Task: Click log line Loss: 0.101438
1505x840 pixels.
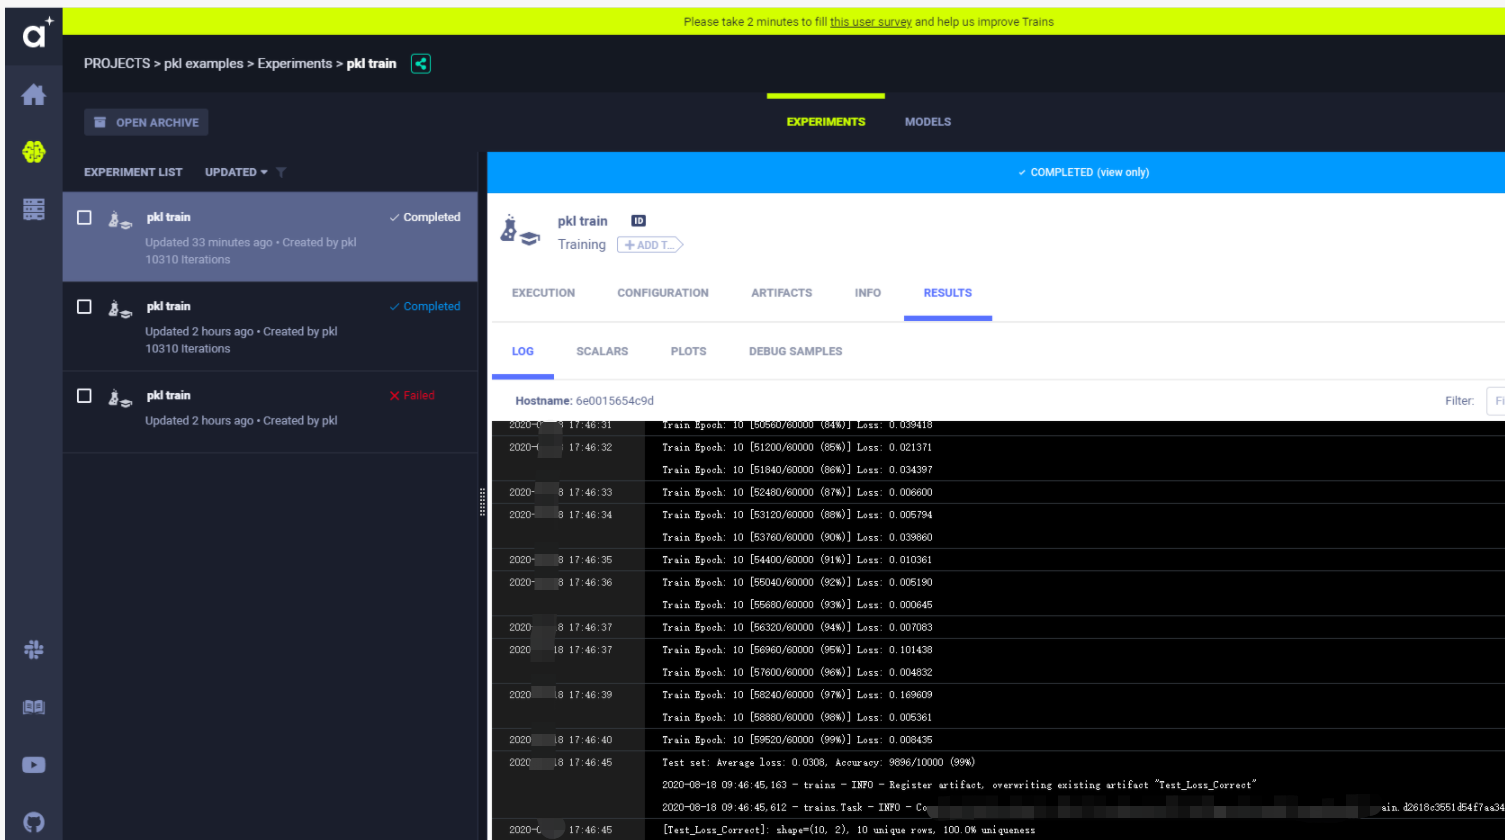Action: pyautogui.click(x=797, y=649)
